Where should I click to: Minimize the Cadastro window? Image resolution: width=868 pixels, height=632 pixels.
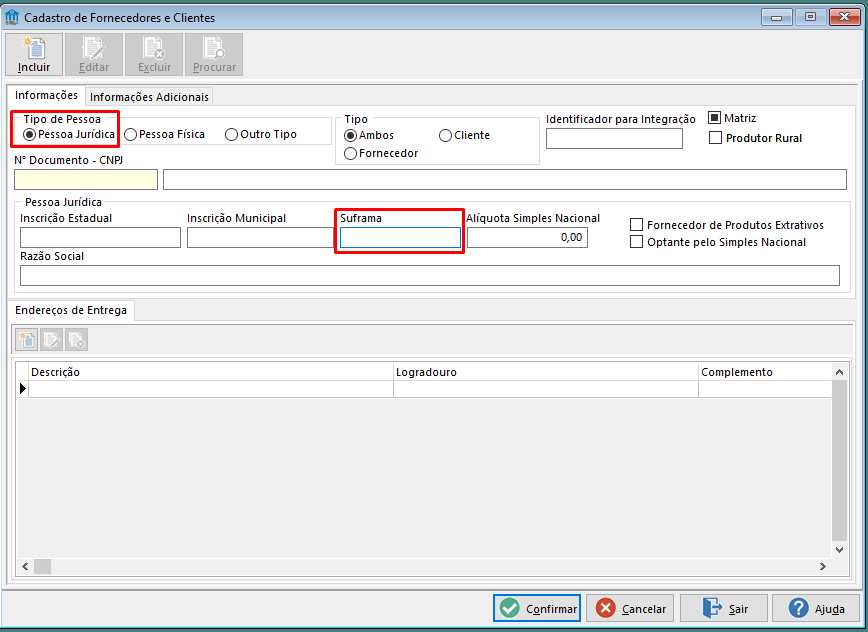776,17
